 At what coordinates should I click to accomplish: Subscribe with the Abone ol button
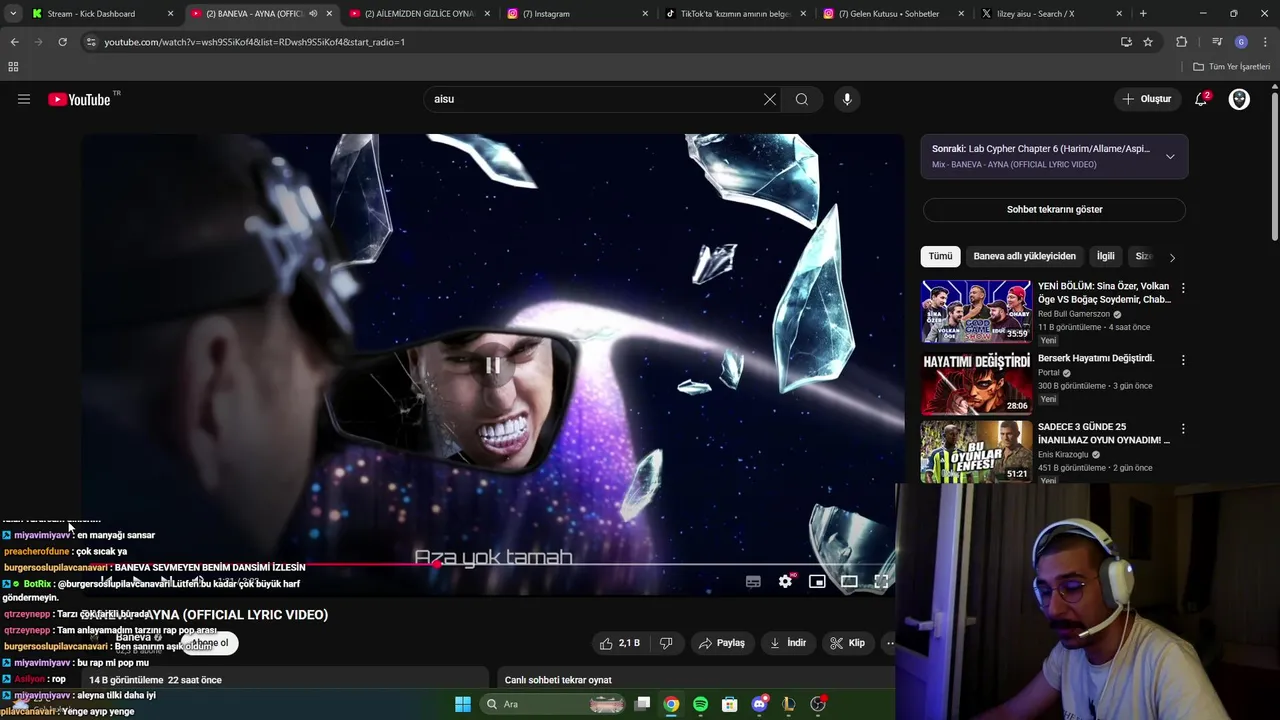pos(210,643)
